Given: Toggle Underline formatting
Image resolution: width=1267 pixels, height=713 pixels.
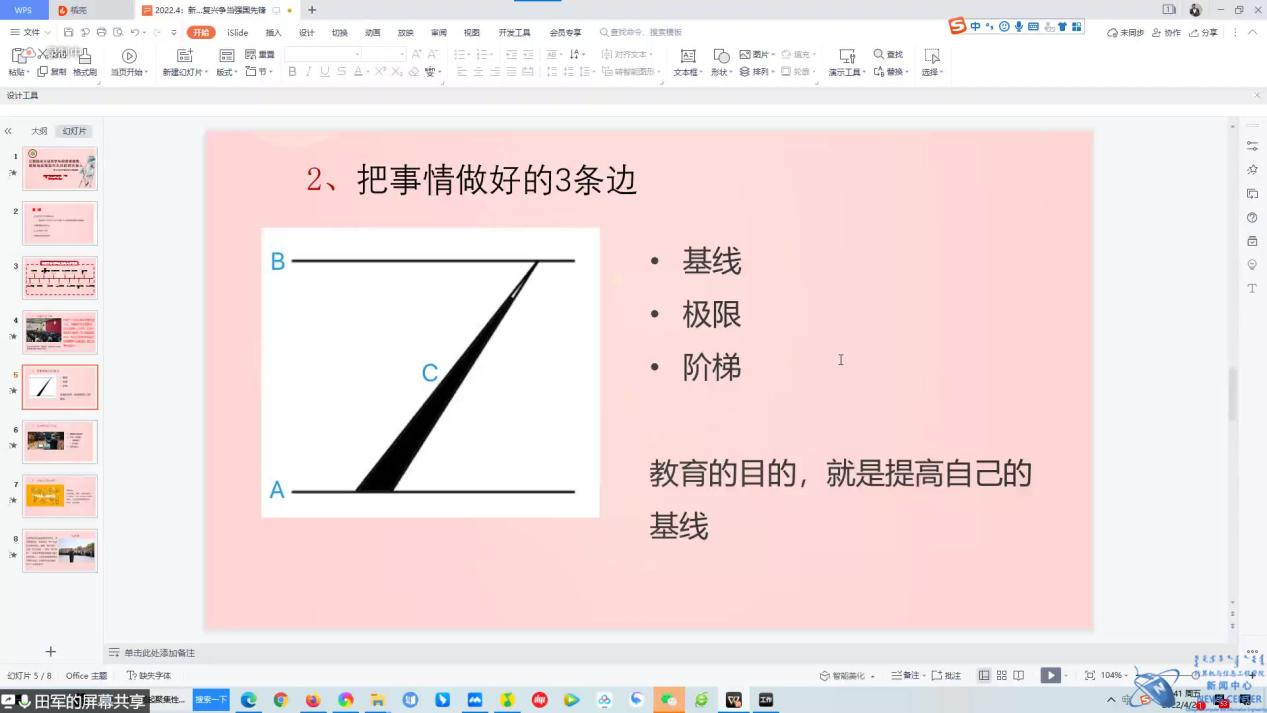Looking at the screenshot, I should tap(325, 72).
